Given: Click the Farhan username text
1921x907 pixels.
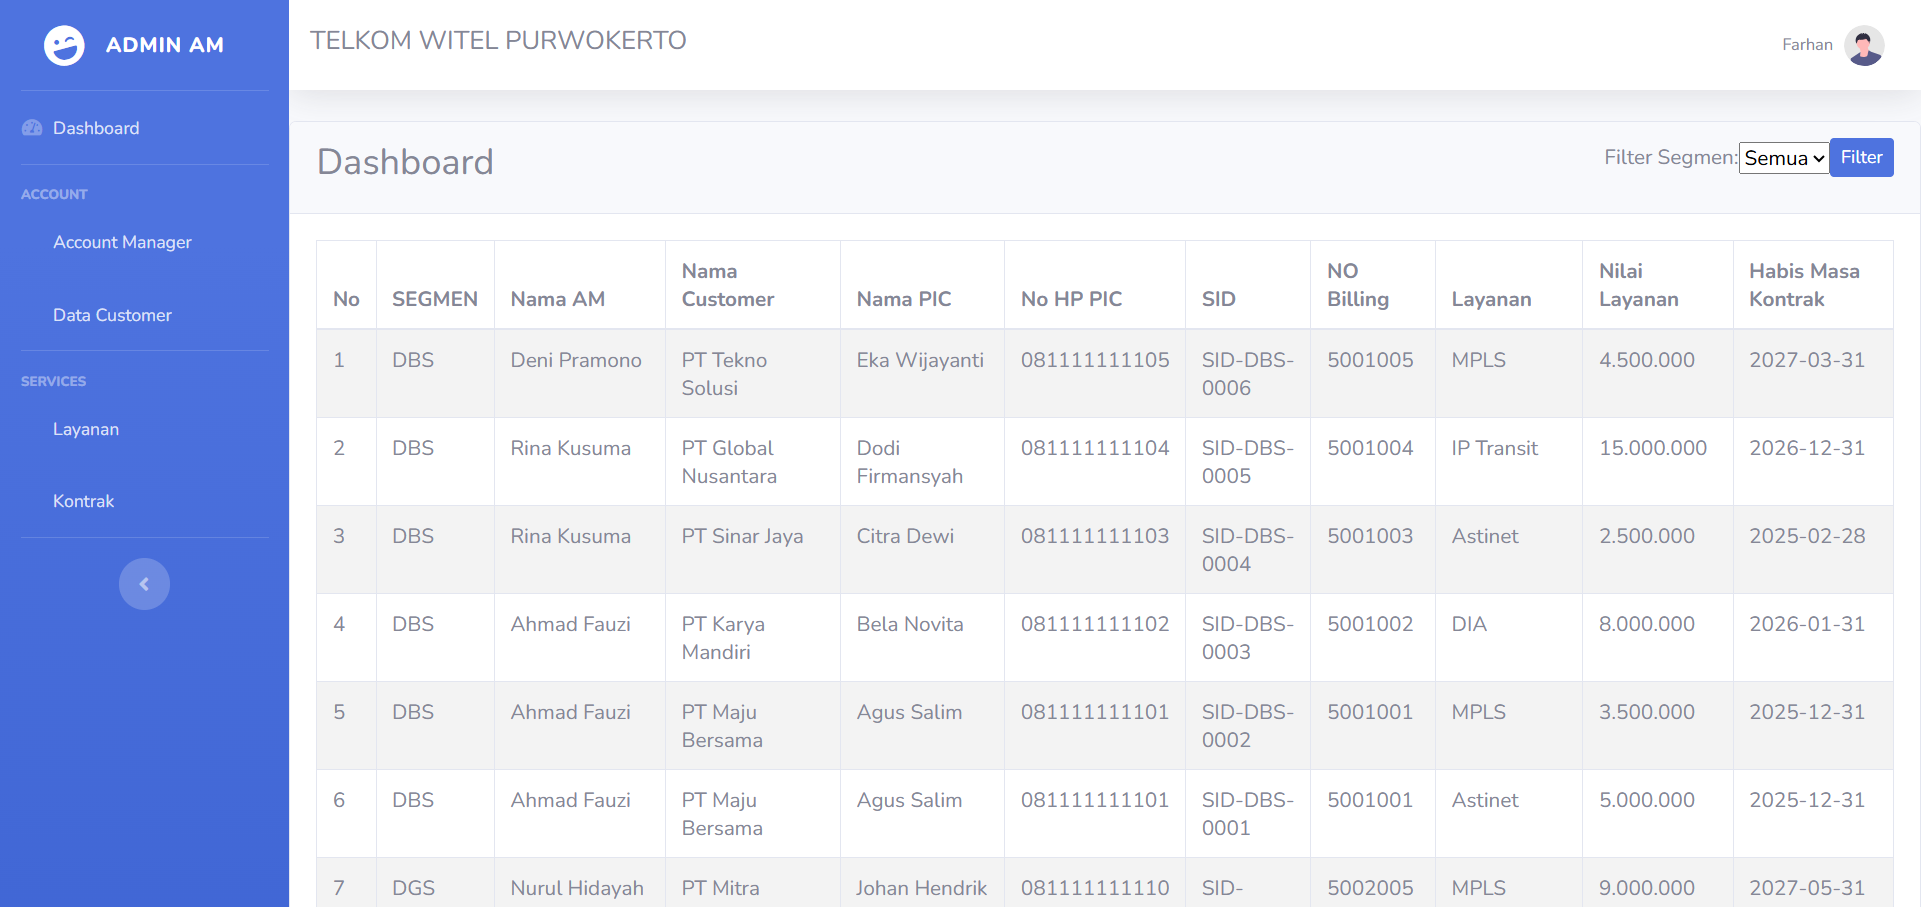Looking at the screenshot, I should tap(1807, 45).
